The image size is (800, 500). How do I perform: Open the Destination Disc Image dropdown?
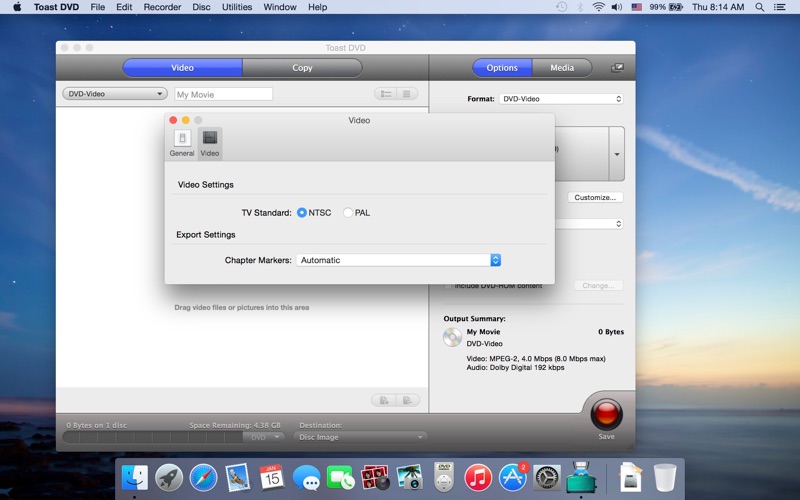360,437
